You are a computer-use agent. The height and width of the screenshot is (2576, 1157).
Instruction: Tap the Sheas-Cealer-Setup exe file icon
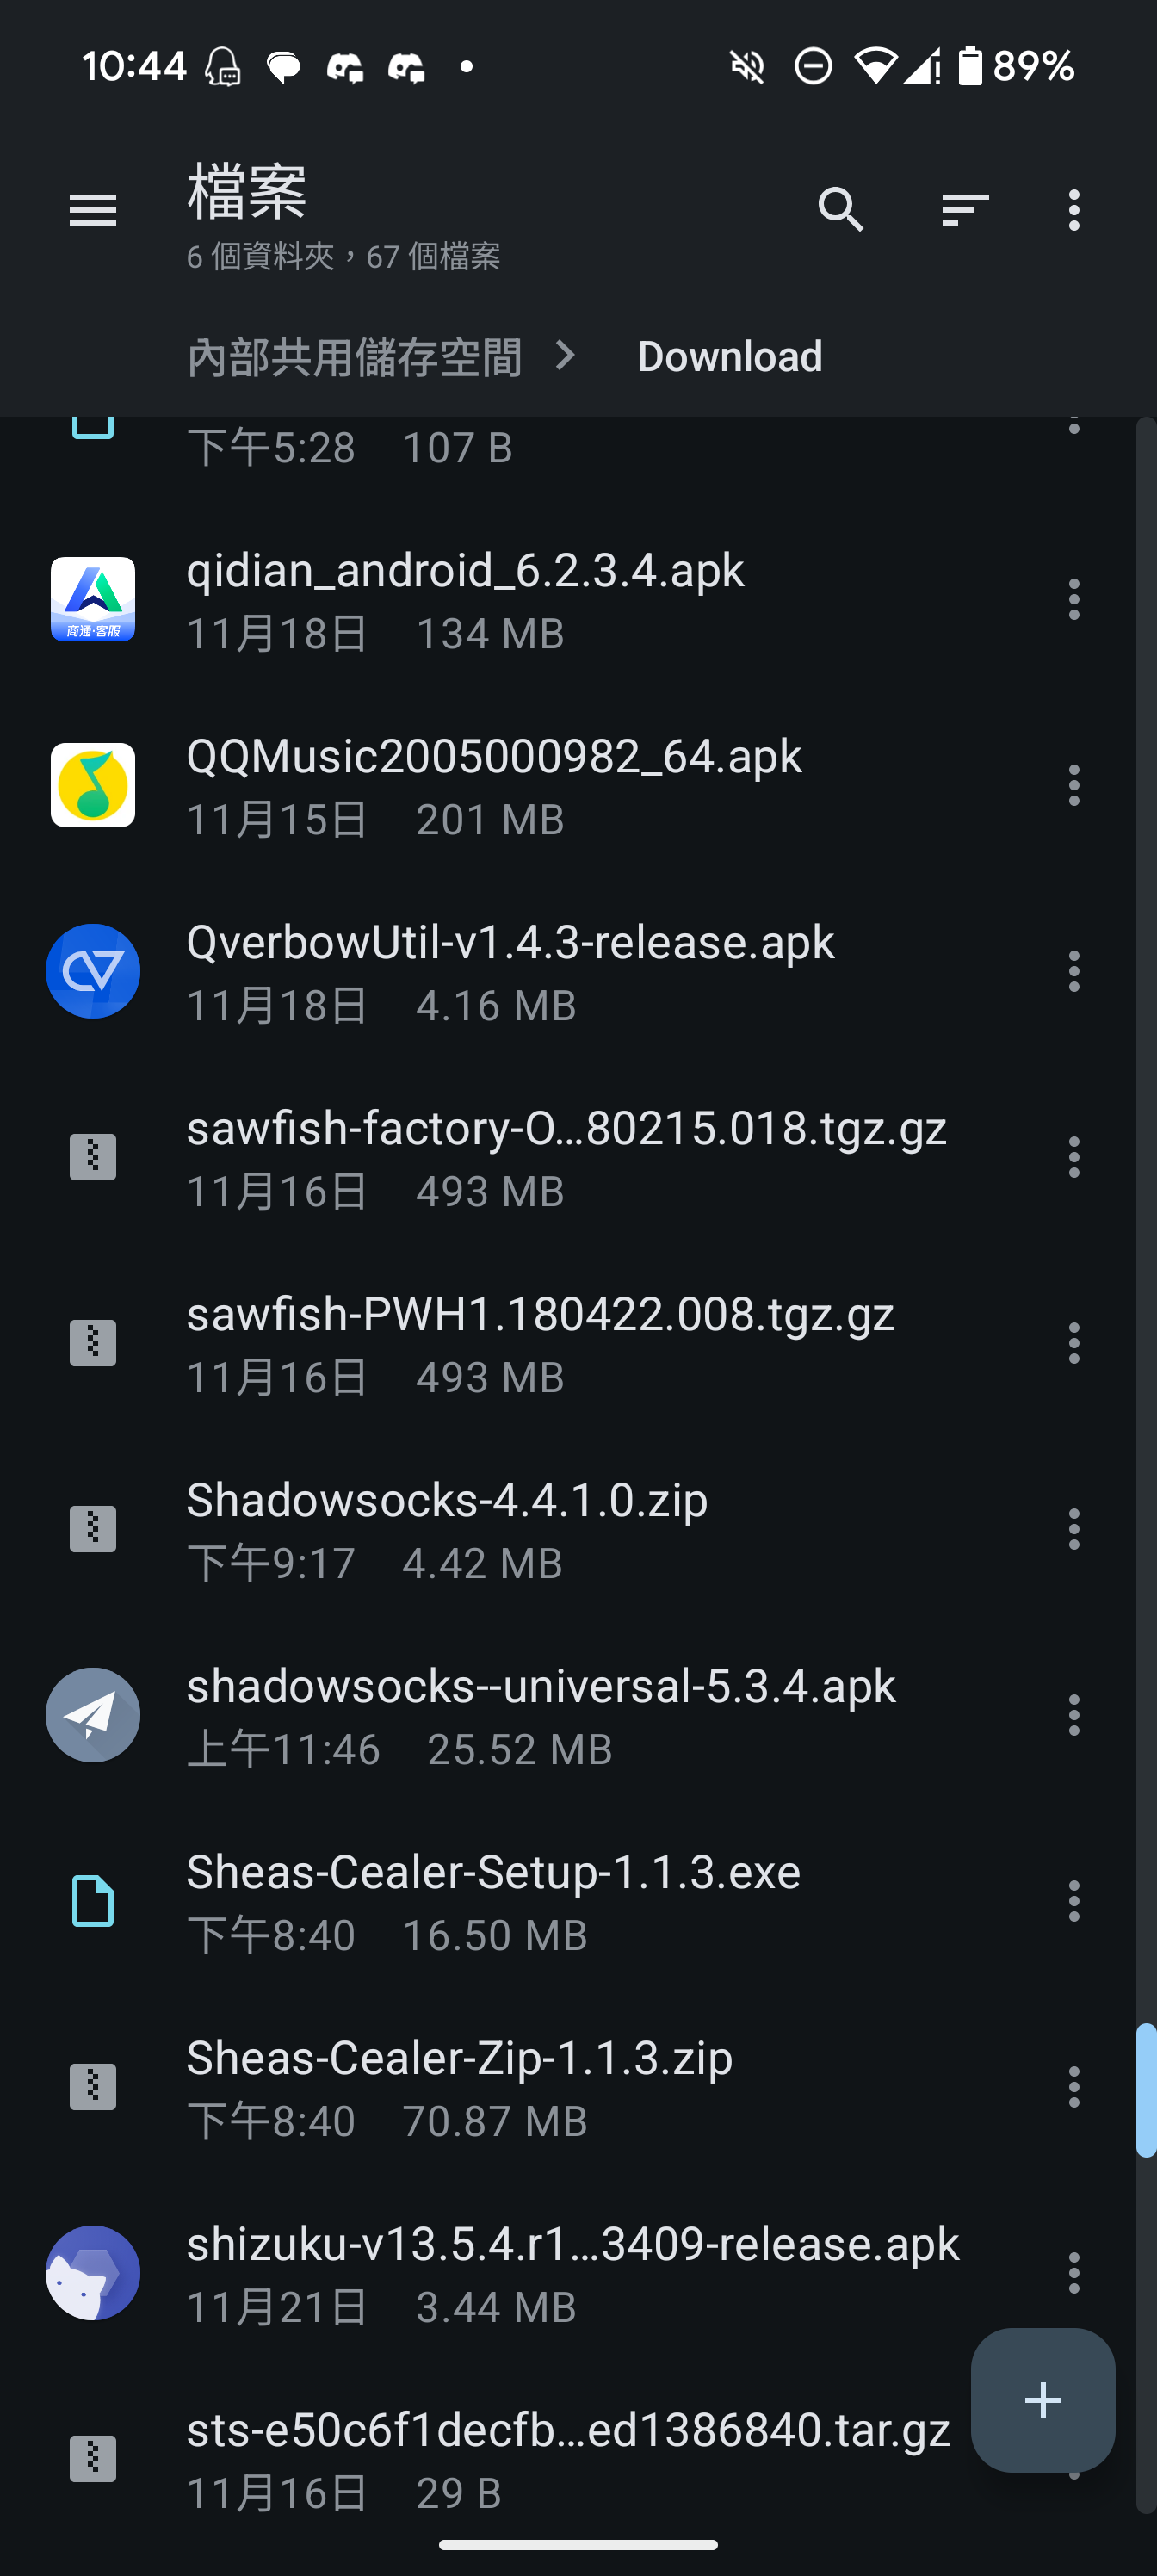93,1901
